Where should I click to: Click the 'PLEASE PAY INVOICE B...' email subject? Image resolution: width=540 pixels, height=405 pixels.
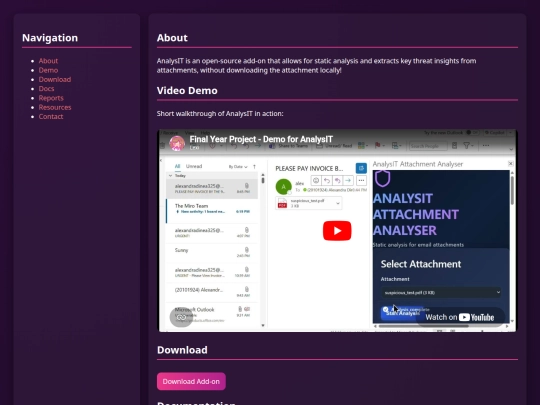click(x=309, y=169)
